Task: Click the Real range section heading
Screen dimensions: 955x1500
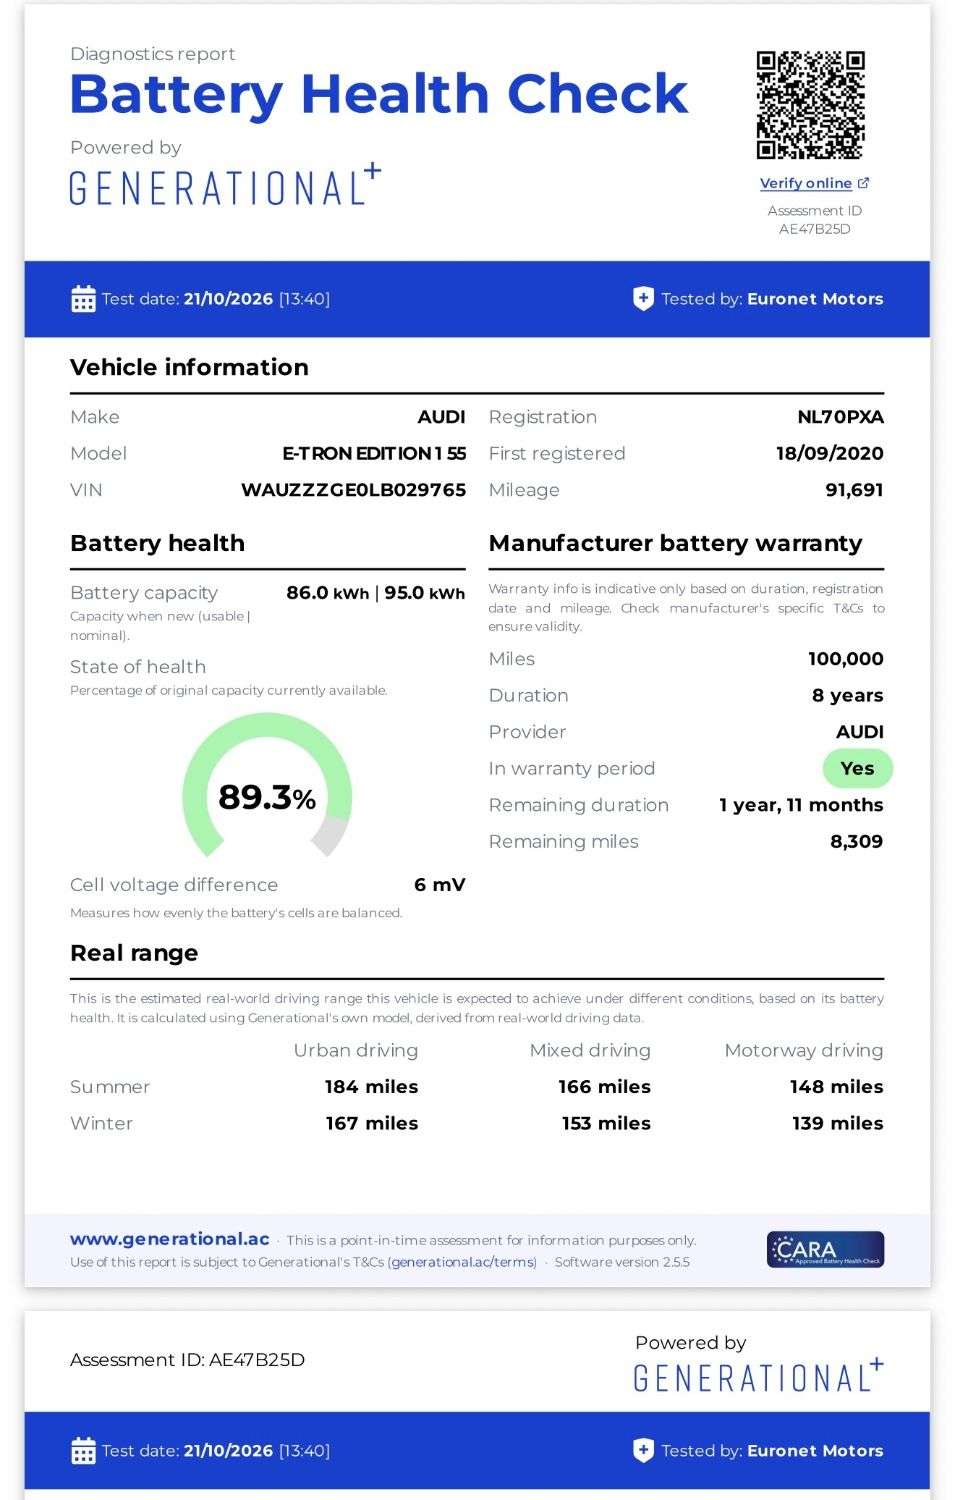Action: tap(134, 953)
